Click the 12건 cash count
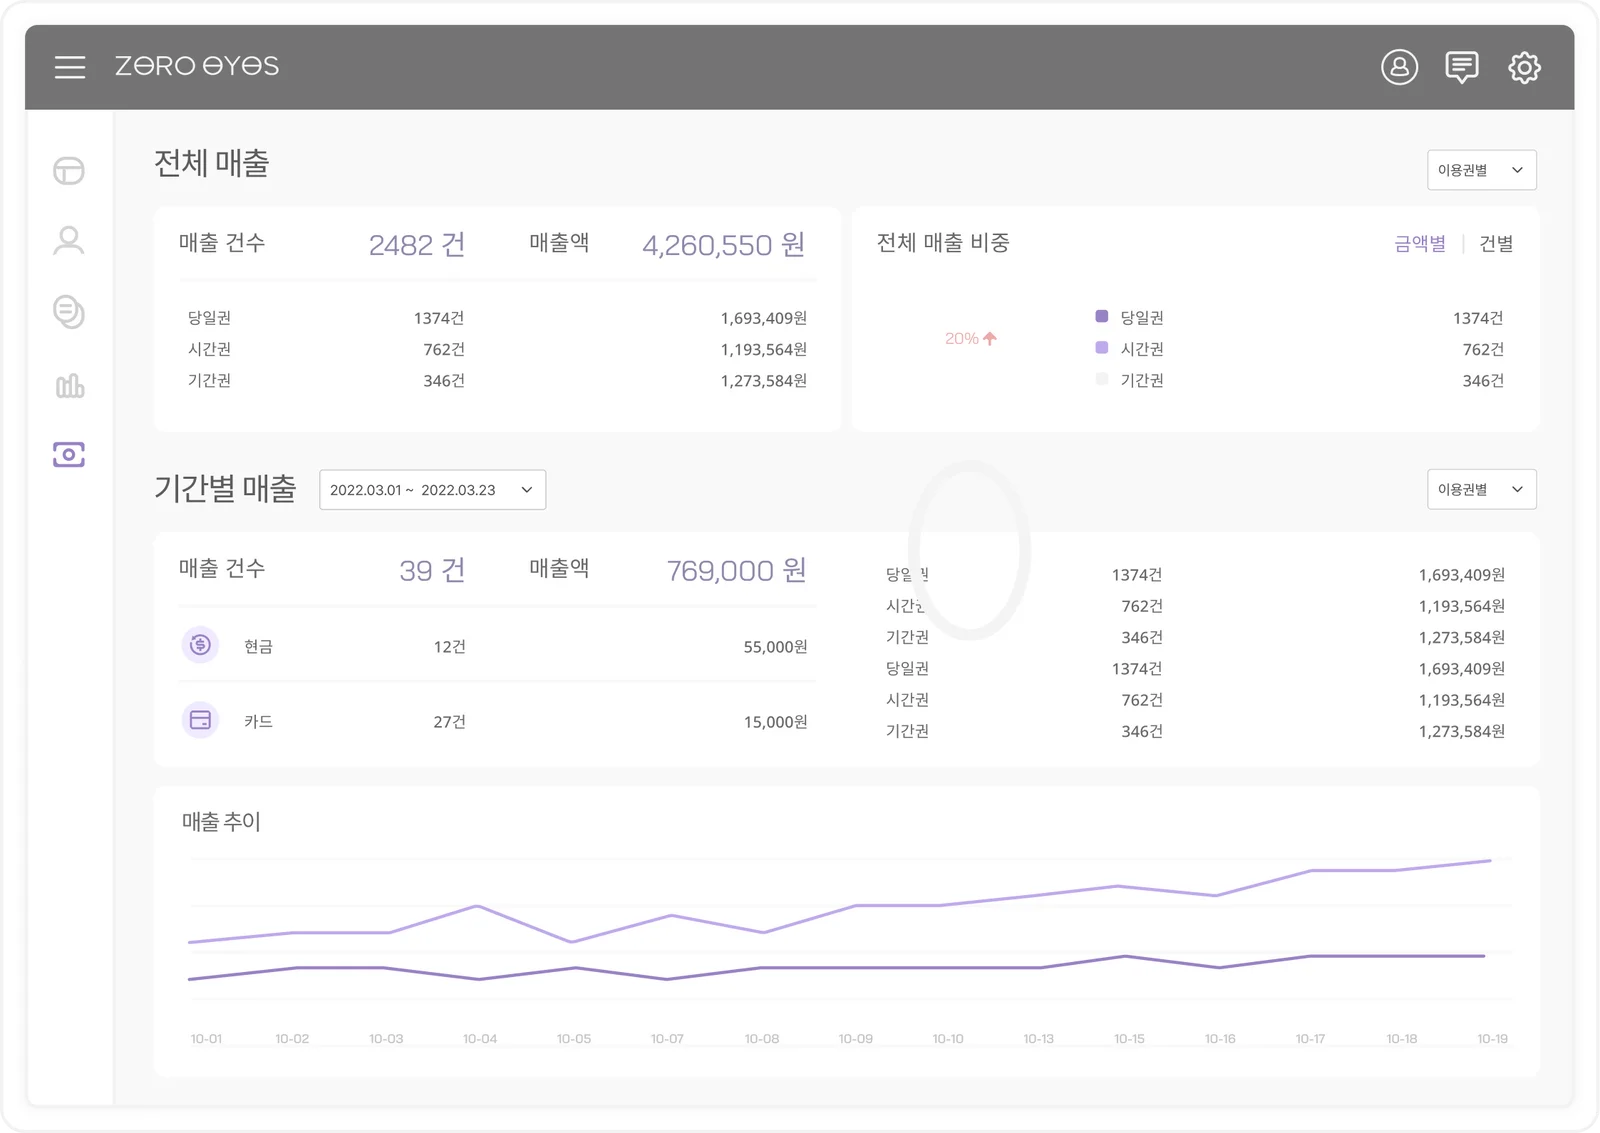 point(449,647)
